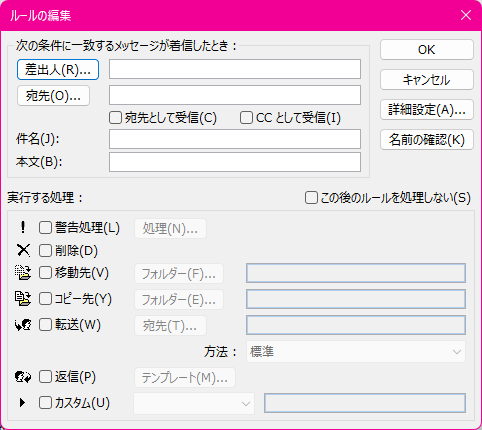The height and width of the screenshot is (430, 482).
Task: Click the 処理(N)... button
Action: 170,229
